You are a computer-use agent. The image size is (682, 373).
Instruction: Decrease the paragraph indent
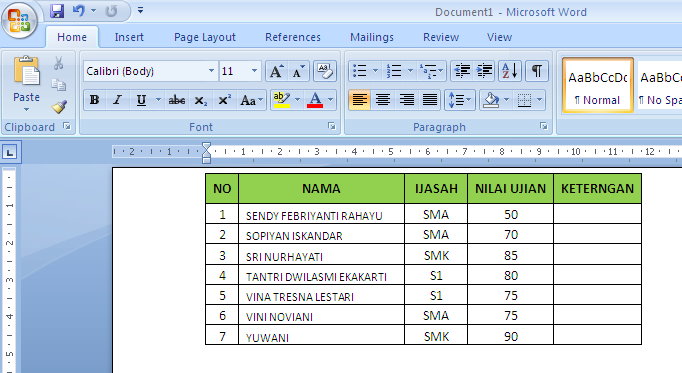(462, 70)
